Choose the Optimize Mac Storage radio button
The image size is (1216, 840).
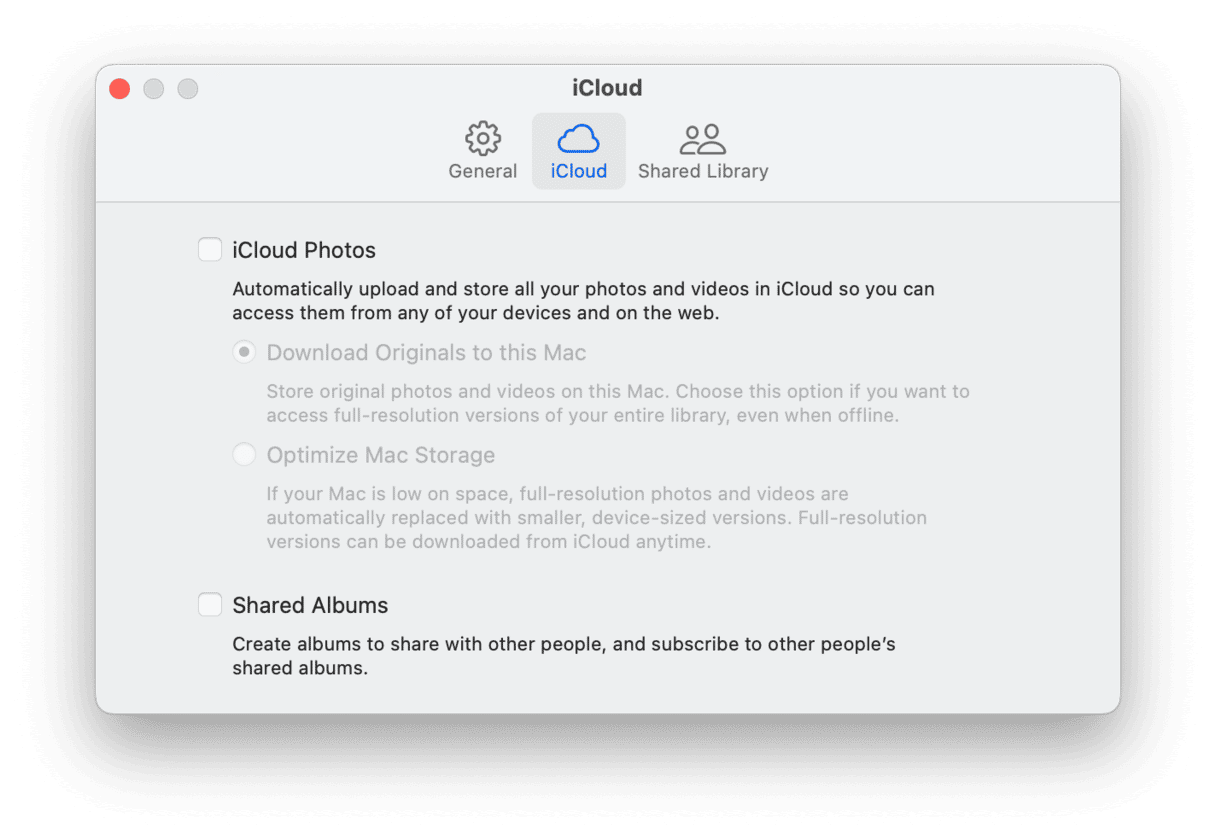click(x=244, y=455)
